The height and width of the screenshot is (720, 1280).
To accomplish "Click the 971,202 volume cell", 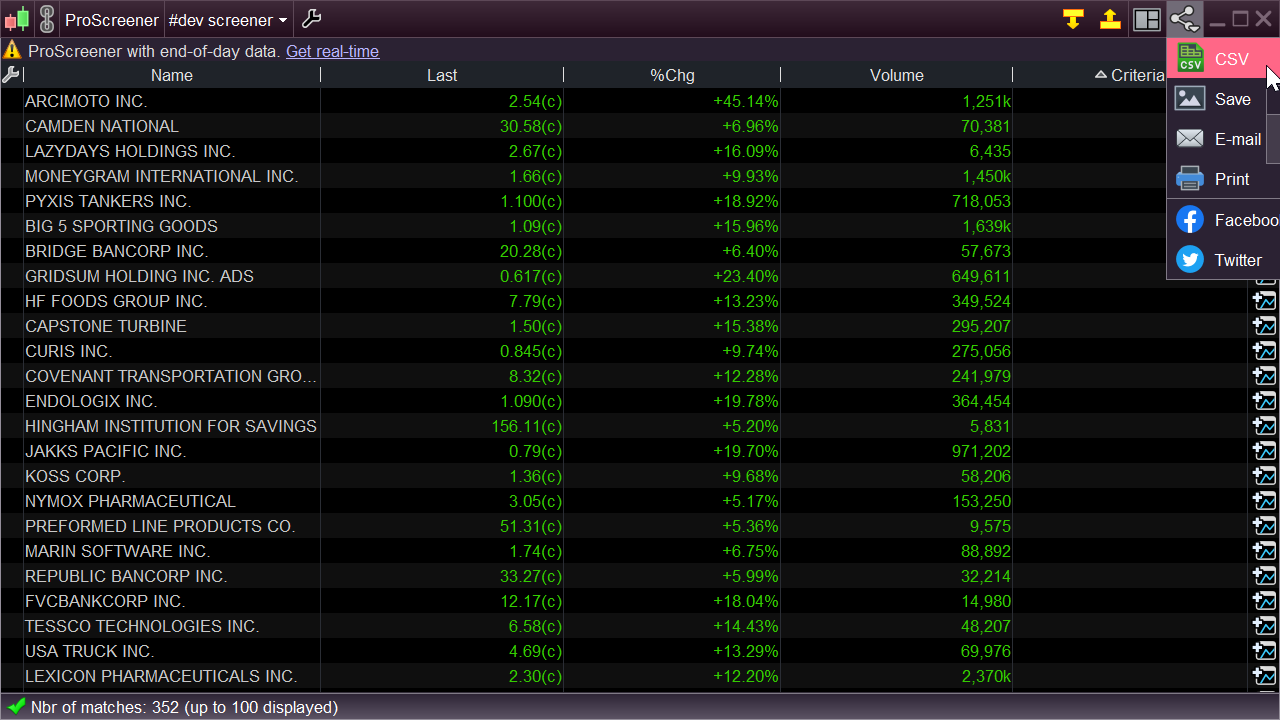I will coord(981,451).
